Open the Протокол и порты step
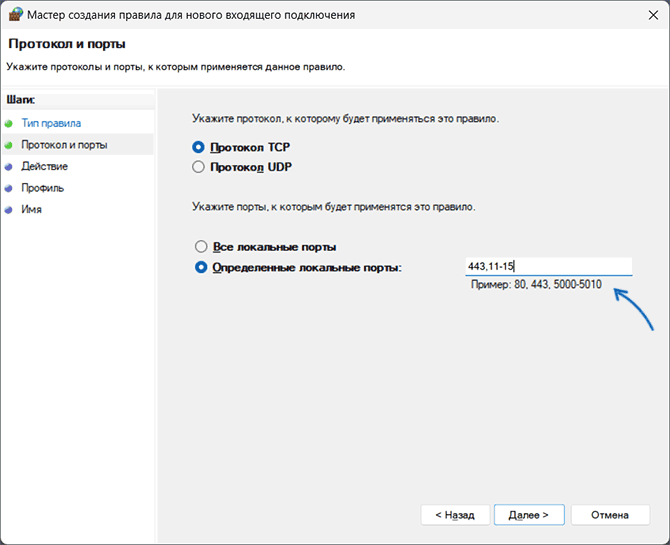The image size is (670, 545). pyautogui.click(x=64, y=145)
